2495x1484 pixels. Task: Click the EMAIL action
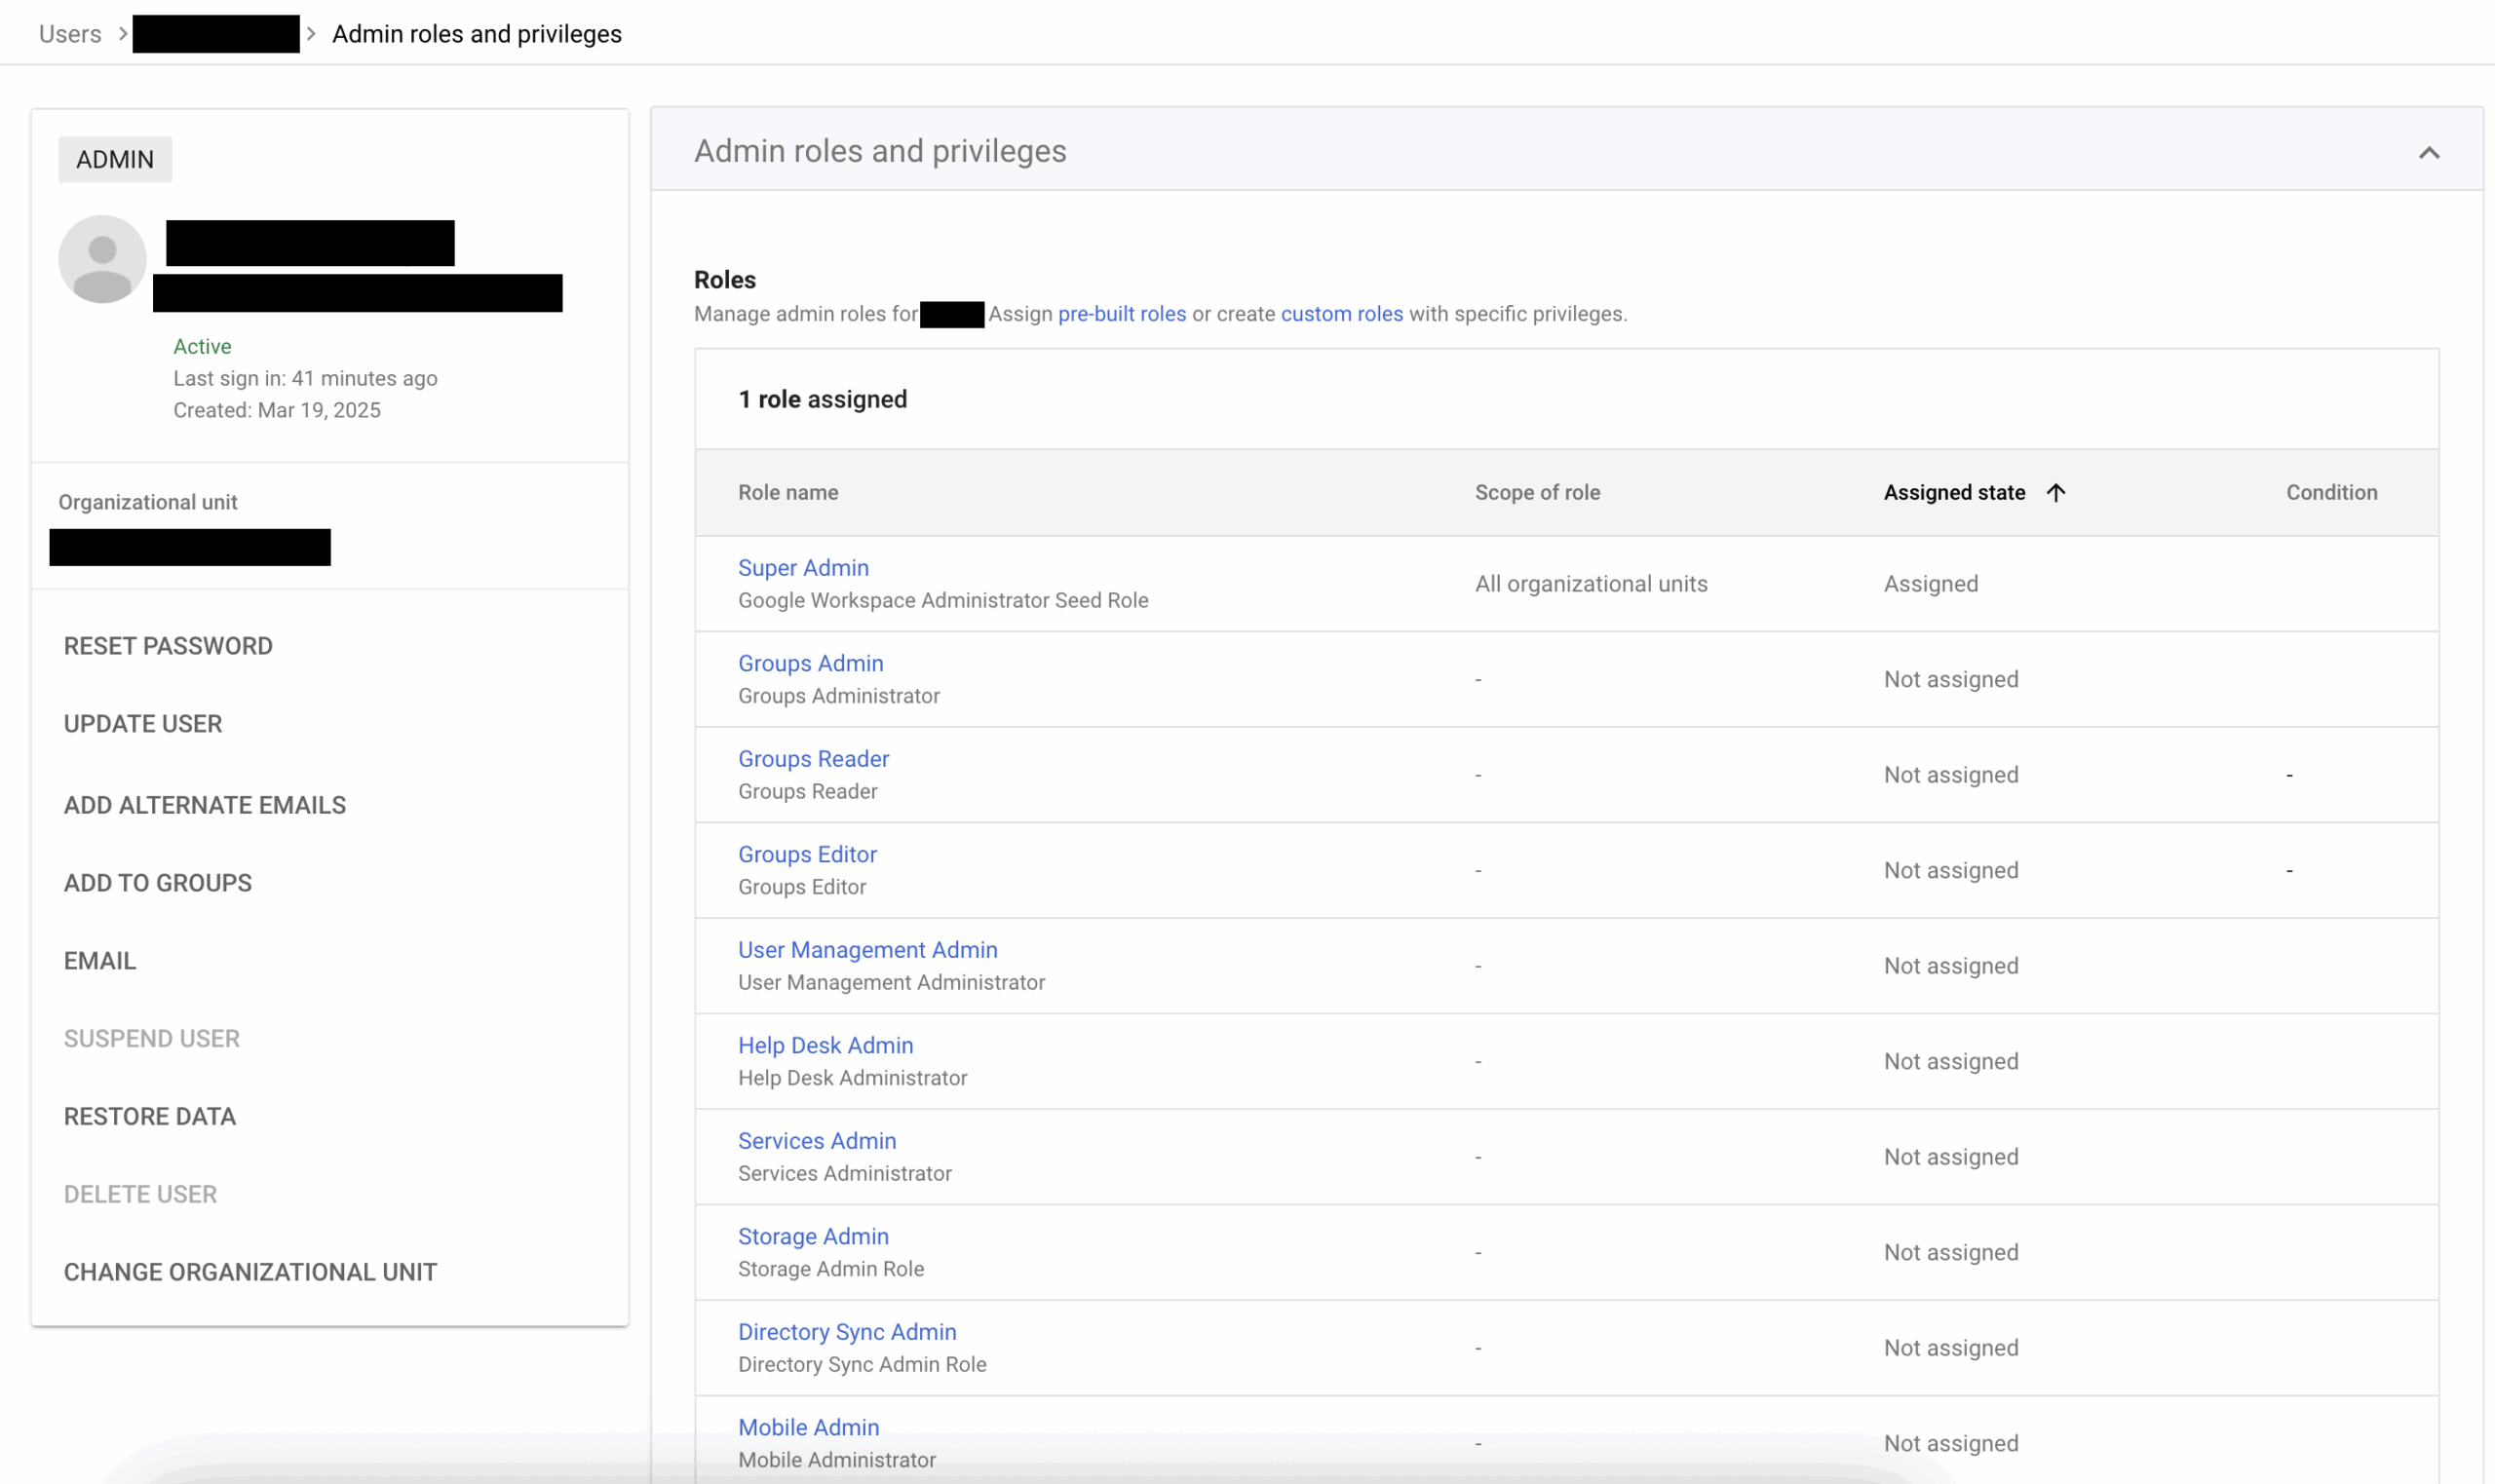point(100,961)
